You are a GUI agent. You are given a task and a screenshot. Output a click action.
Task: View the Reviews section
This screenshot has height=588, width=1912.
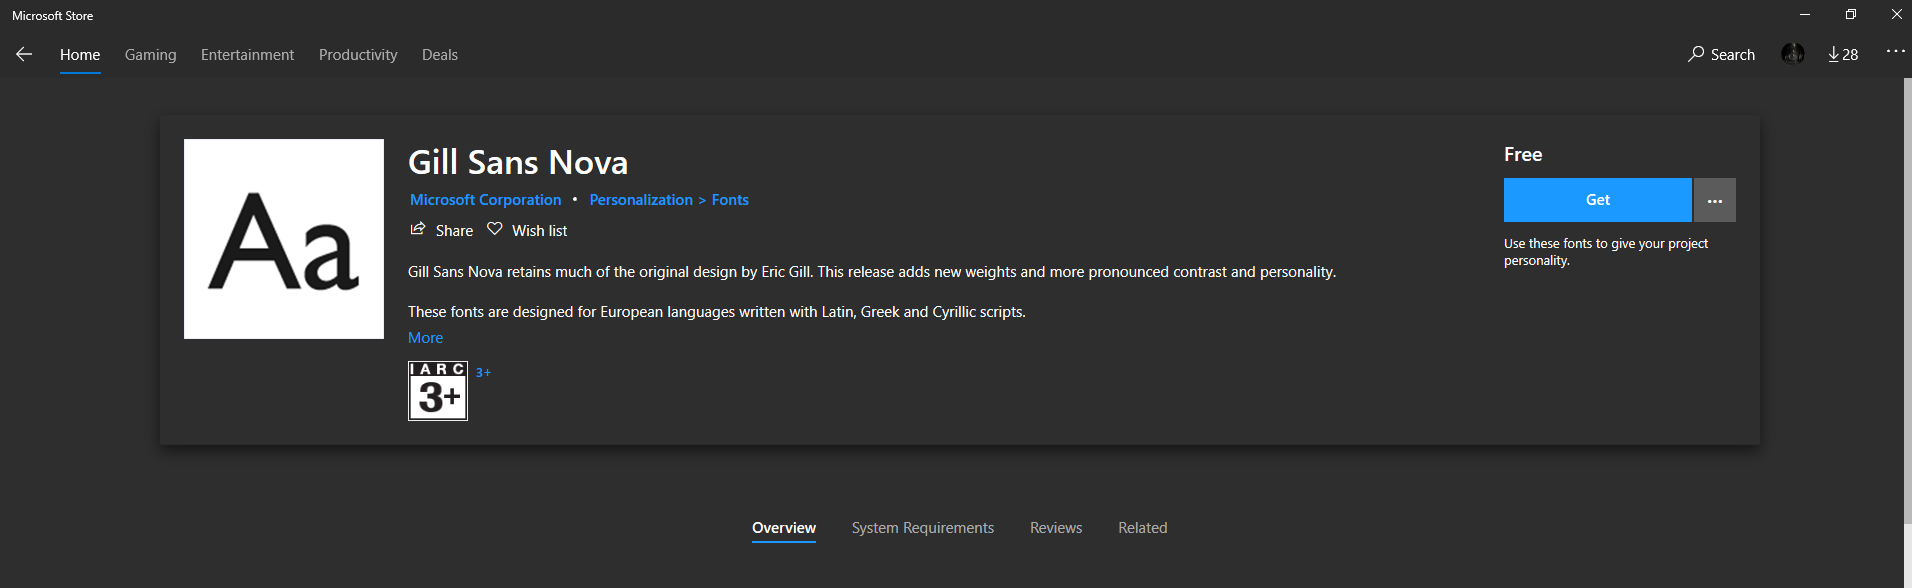click(1056, 528)
